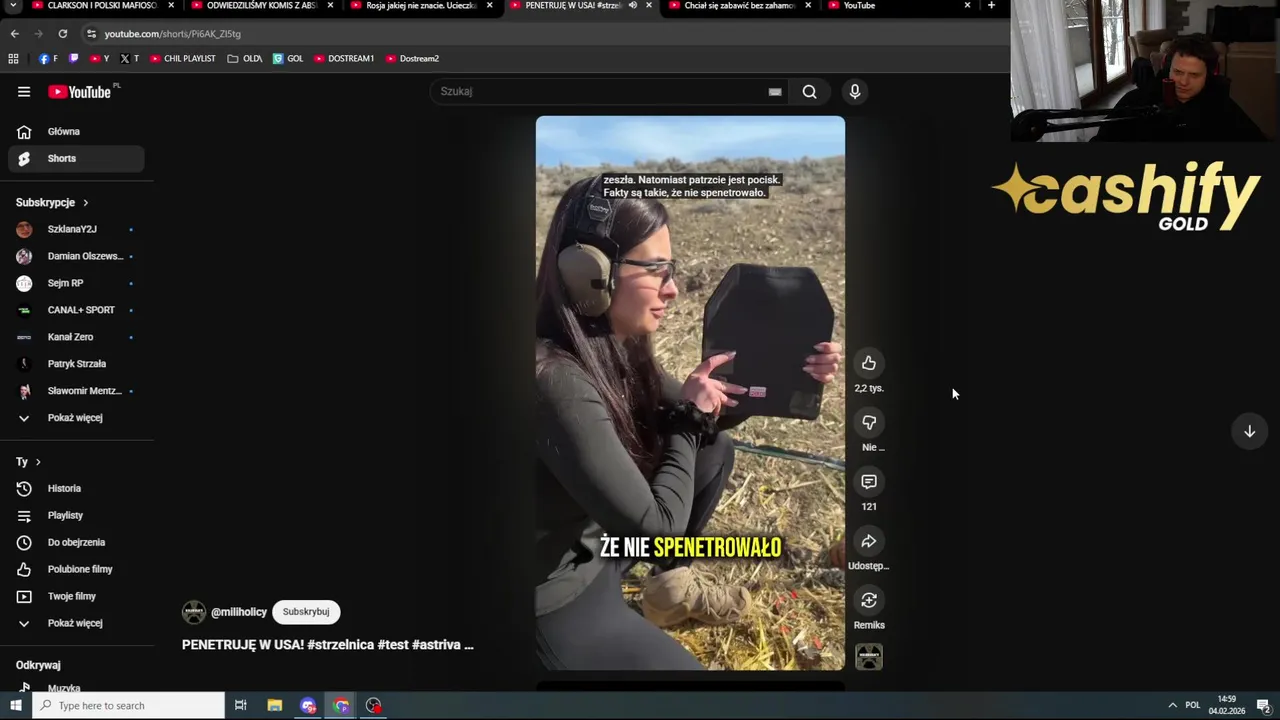Open Windows Start menu

click(x=16, y=706)
